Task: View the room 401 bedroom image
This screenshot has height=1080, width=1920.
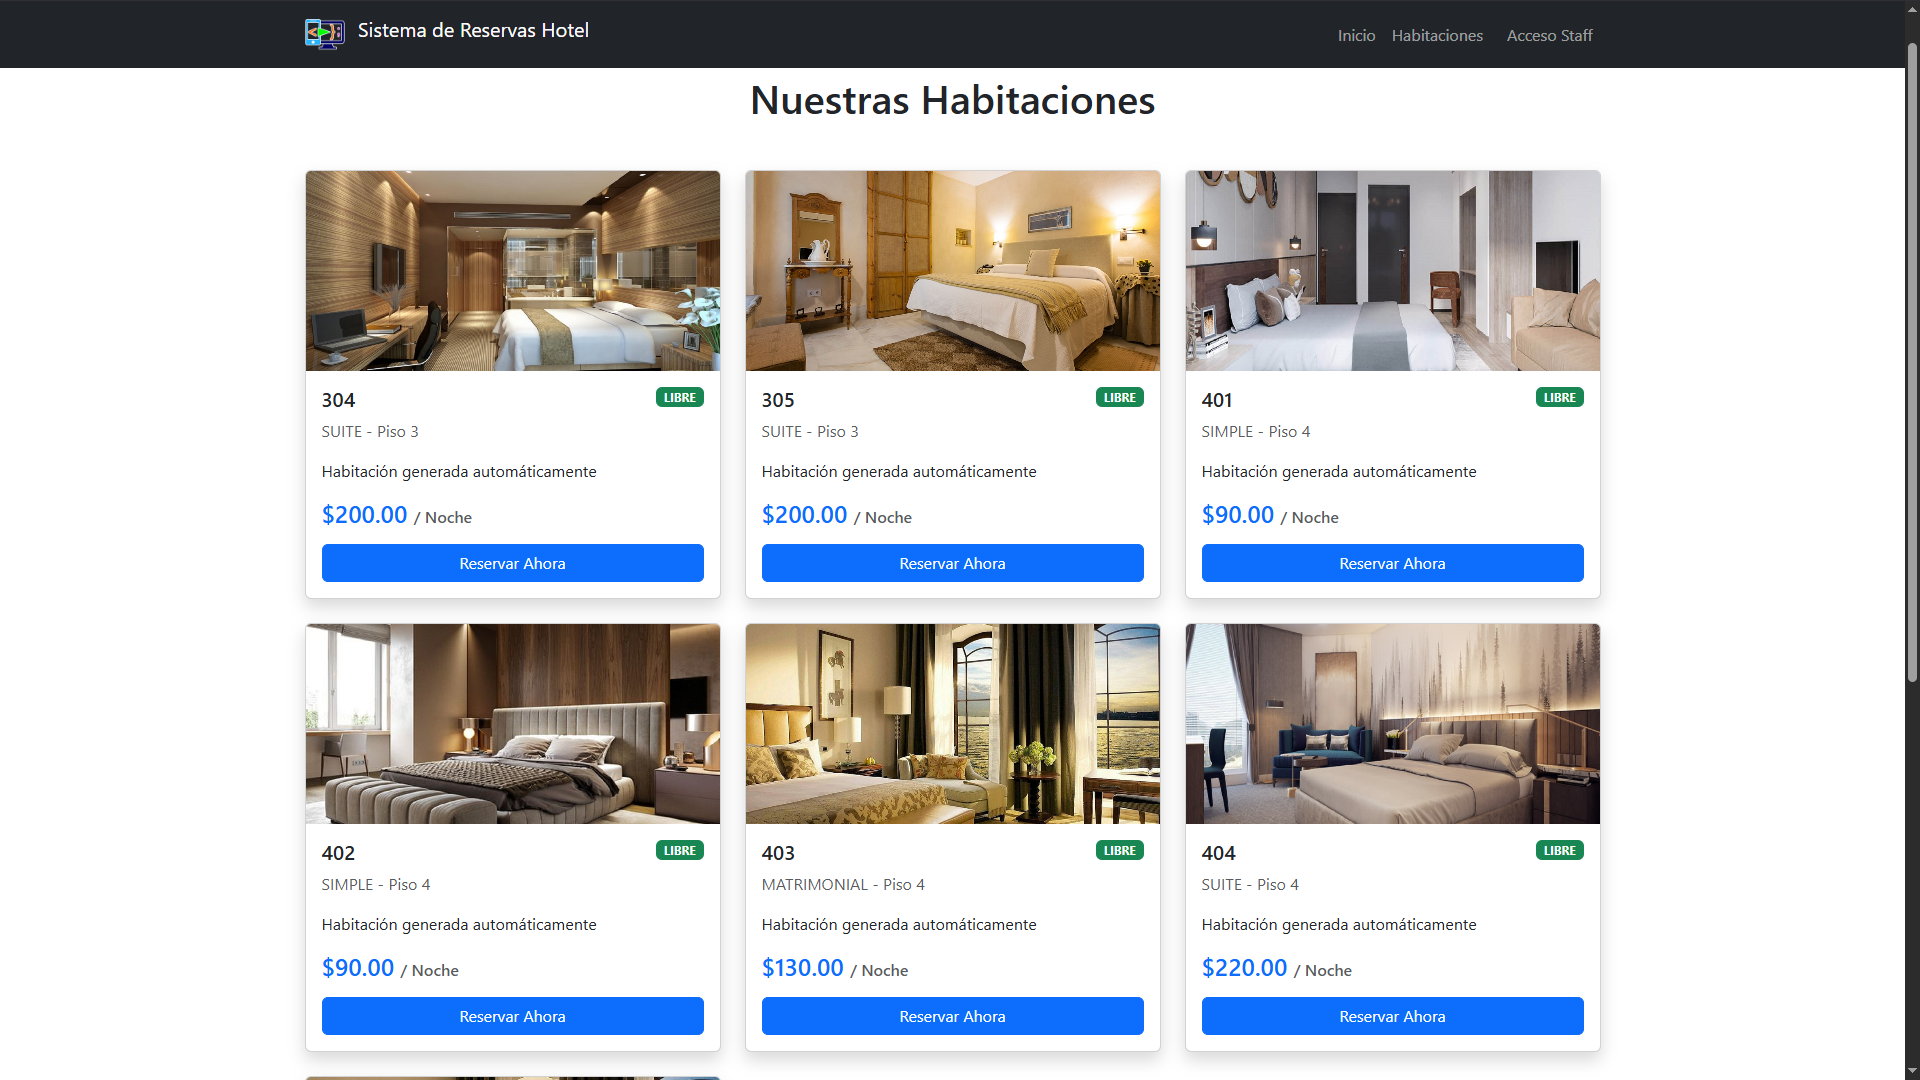Action: click(1393, 271)
